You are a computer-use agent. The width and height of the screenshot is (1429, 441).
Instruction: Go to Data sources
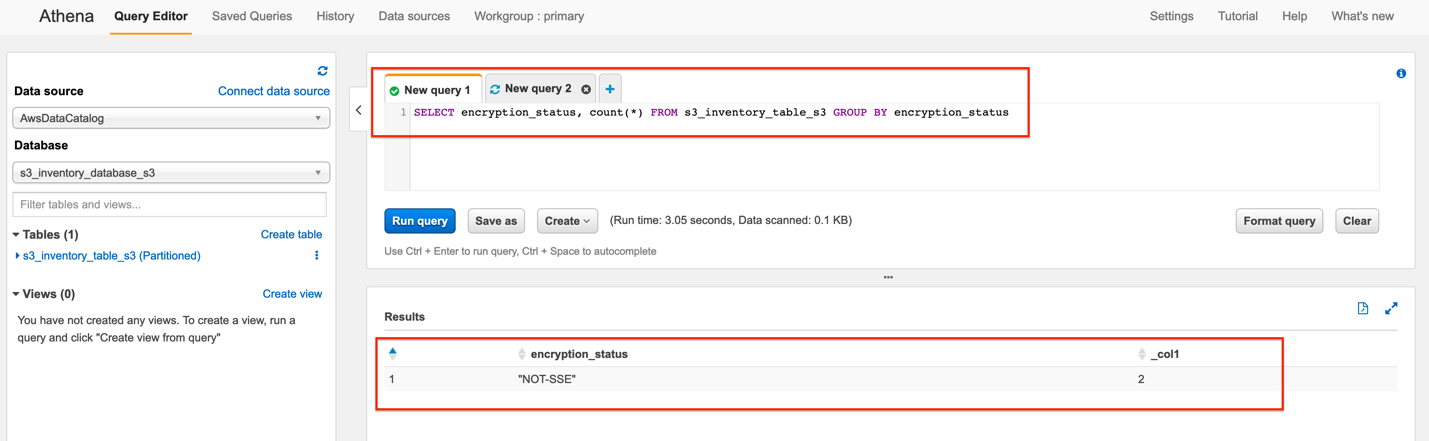pos(414,16)
